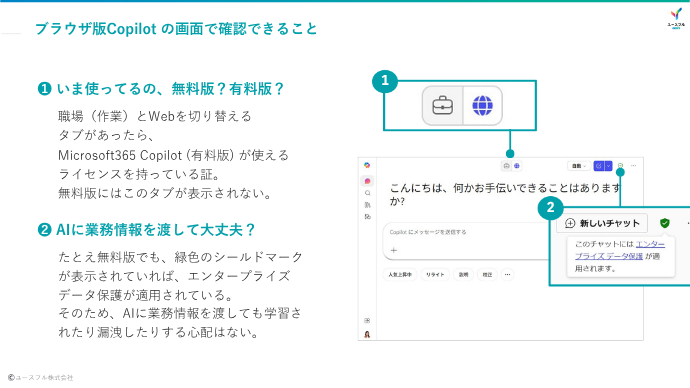Click the ユースフル logo in the slide corner
Viewport: 690px width, 388px height.
click(x=676, y=18)
